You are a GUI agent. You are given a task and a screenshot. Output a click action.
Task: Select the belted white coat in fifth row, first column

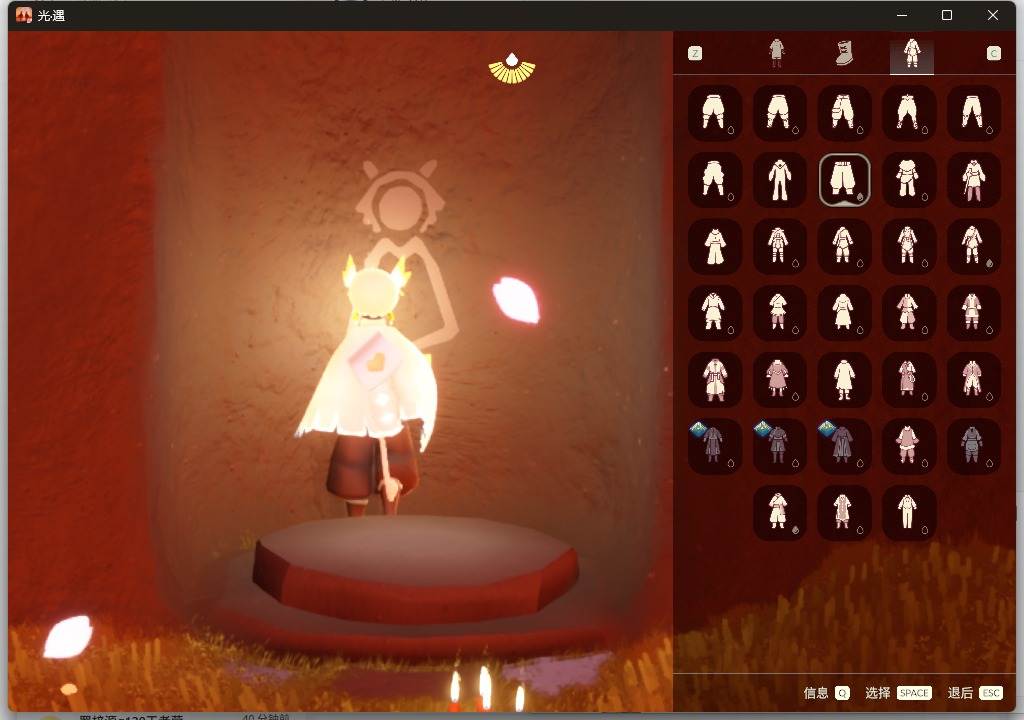(714, 379)
